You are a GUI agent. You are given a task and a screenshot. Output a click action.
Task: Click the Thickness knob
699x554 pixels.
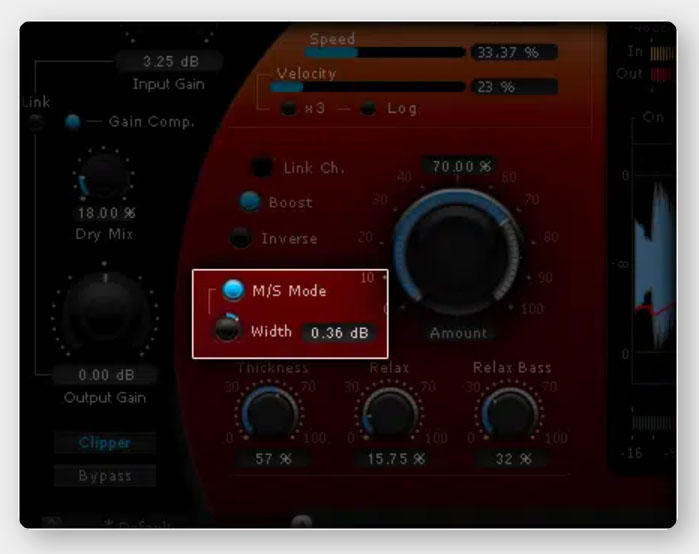(x=270, y=412)
